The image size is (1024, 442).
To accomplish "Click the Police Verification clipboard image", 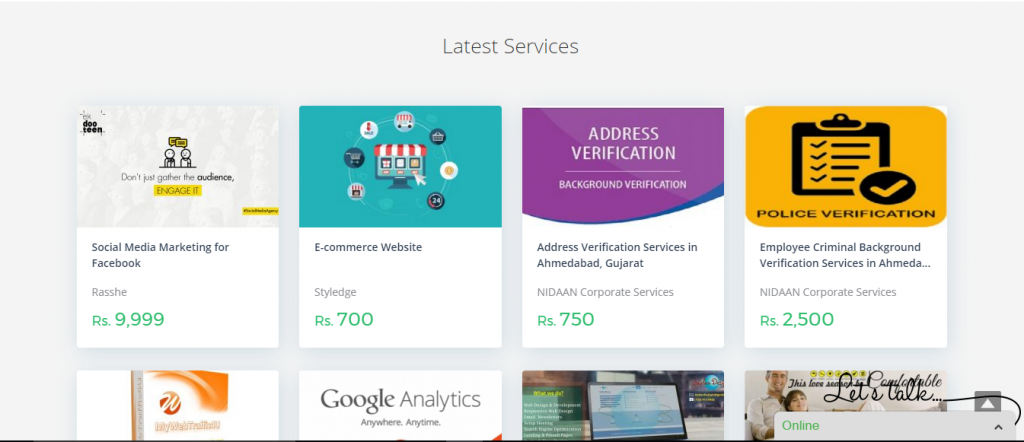I will (845, 166).
